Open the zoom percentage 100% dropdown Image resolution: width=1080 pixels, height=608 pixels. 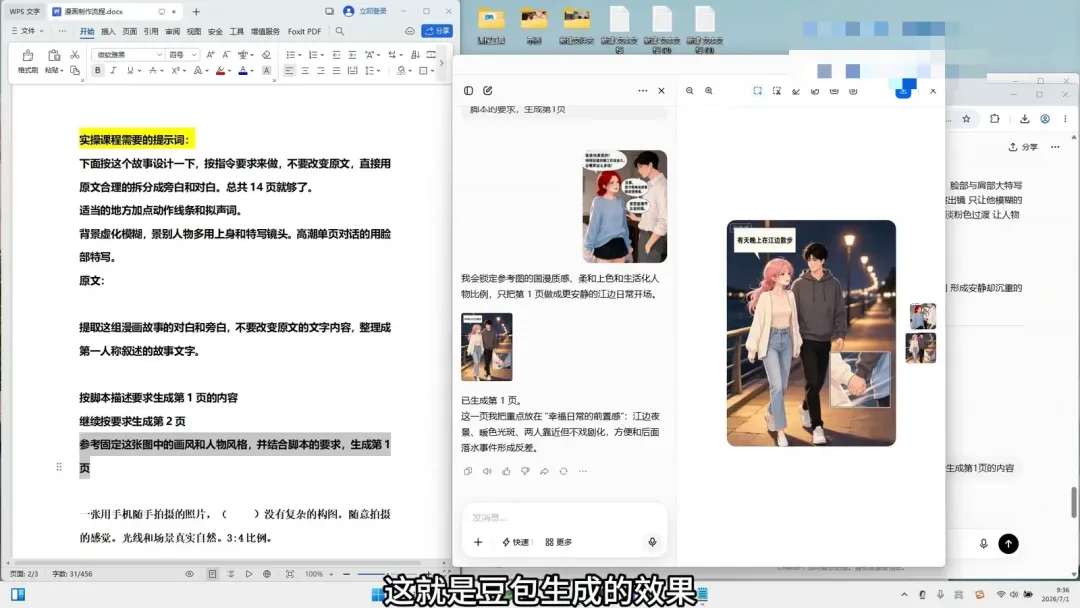tap(319, 574)
